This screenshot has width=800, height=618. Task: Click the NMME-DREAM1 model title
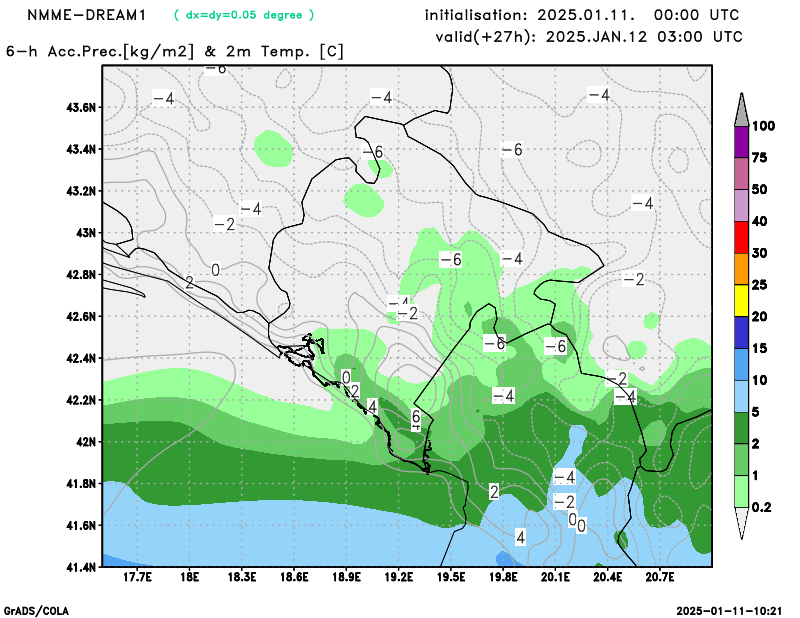[x=87, y=15]
